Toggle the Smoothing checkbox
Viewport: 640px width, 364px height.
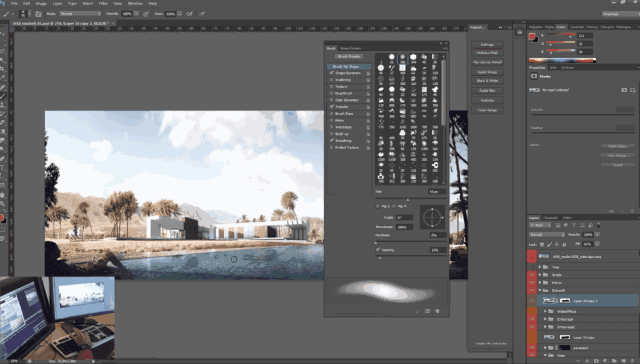click(x=332, y=140)
